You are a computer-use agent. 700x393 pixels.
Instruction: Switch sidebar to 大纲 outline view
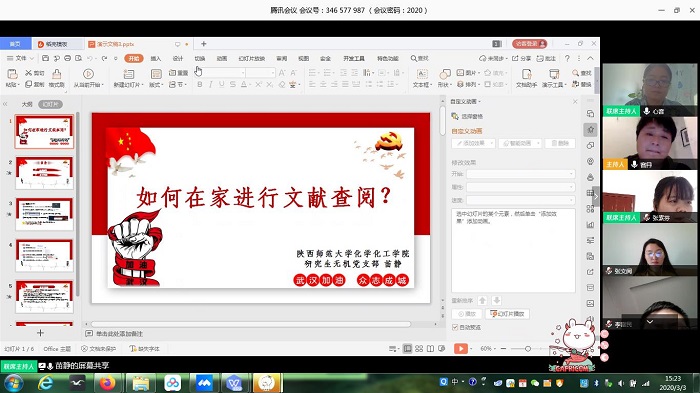pos(27,104)
